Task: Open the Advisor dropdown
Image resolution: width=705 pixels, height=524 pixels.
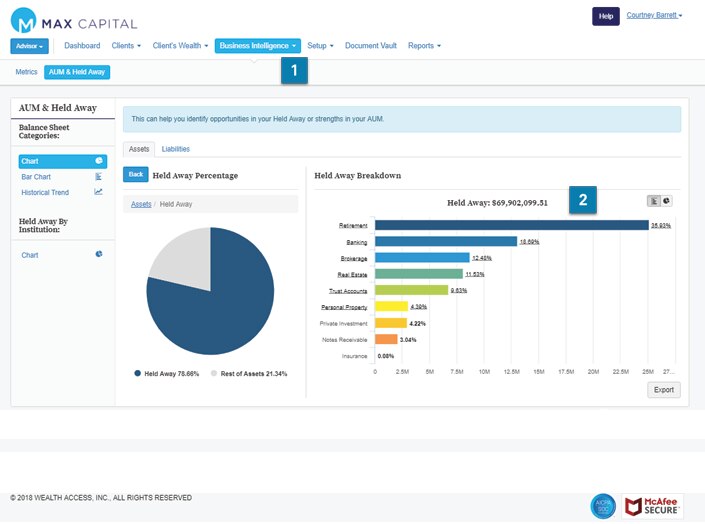Action: (29, 46)
